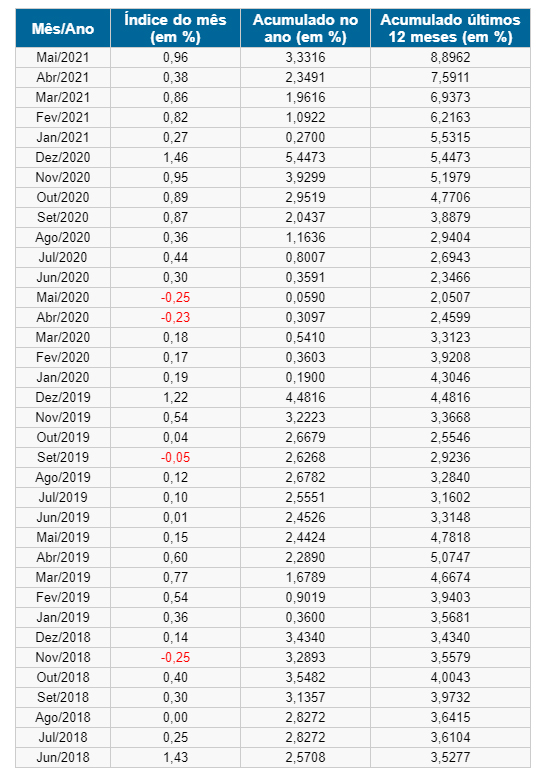
Task: Click the 4,0043 value for Out/2018
Action: (x=450, y=677)
